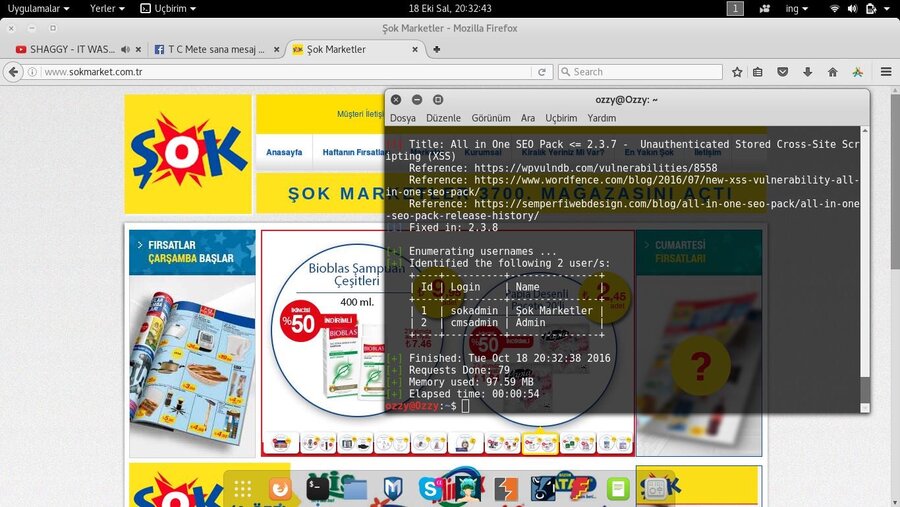Screen dimensions: 900x507
Task: Close the T C Mete Facebook tab
Action: [x=277, y=49]
